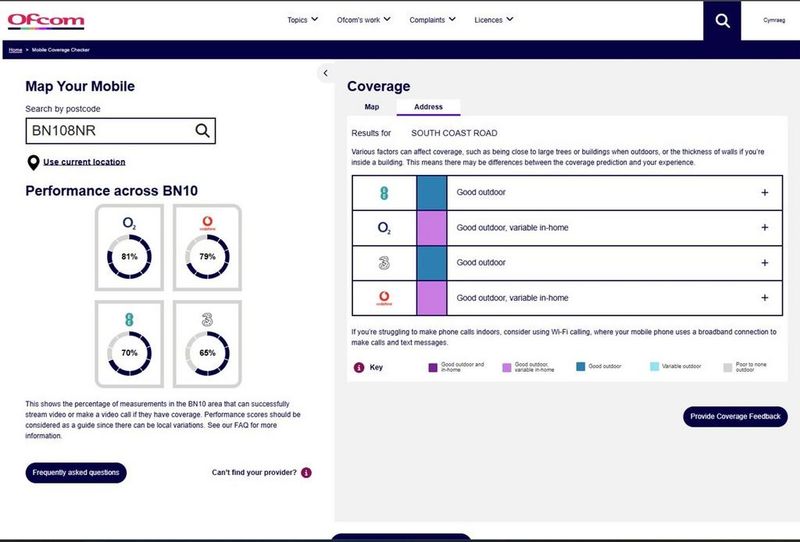Open the Complaints dropdown menu
The width and height of the screenshot is (800, 542).
coord(433,19)
